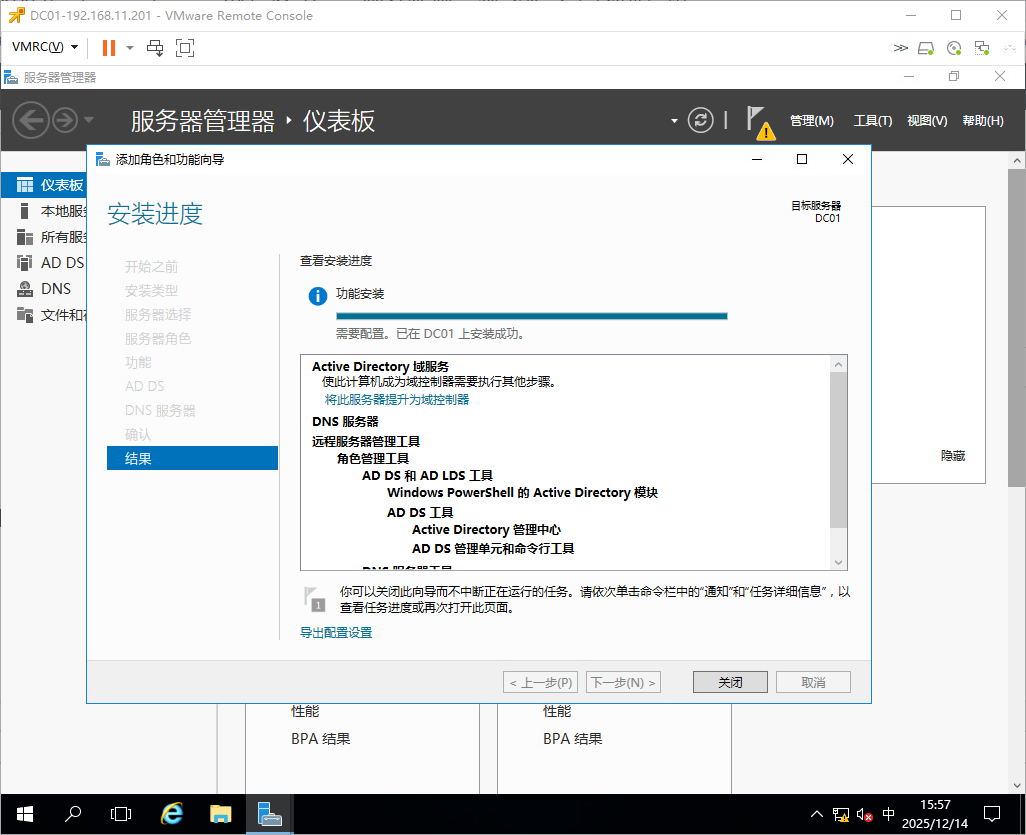This screenshot has width=1026, height=835.
Task: Select 所有服务器 in the sidebar
Action: pos(44,237)
